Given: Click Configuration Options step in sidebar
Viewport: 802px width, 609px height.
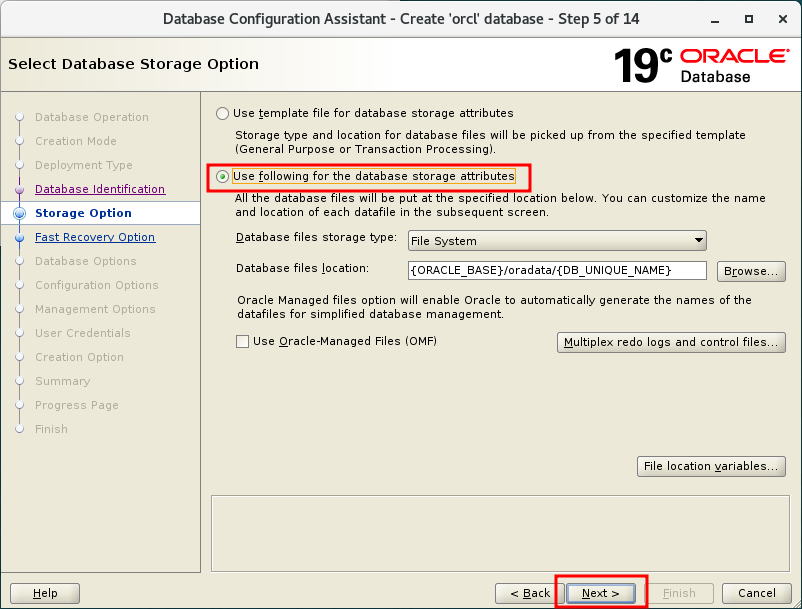Looking at the screenshot, I should 97,285.
